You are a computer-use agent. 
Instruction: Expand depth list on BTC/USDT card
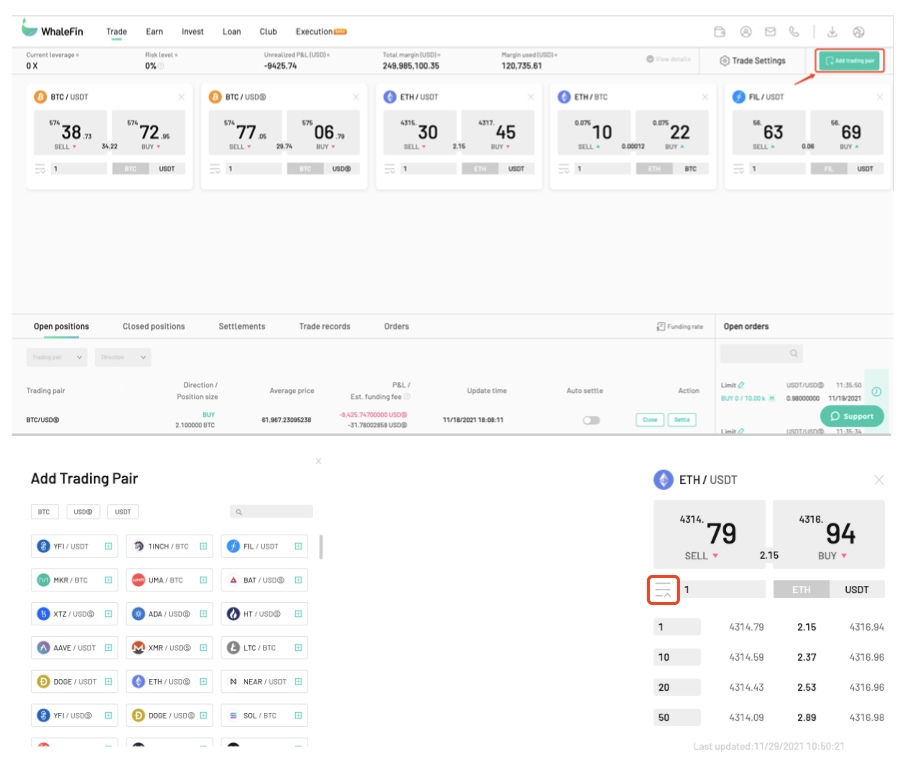(x=40, y=169)
